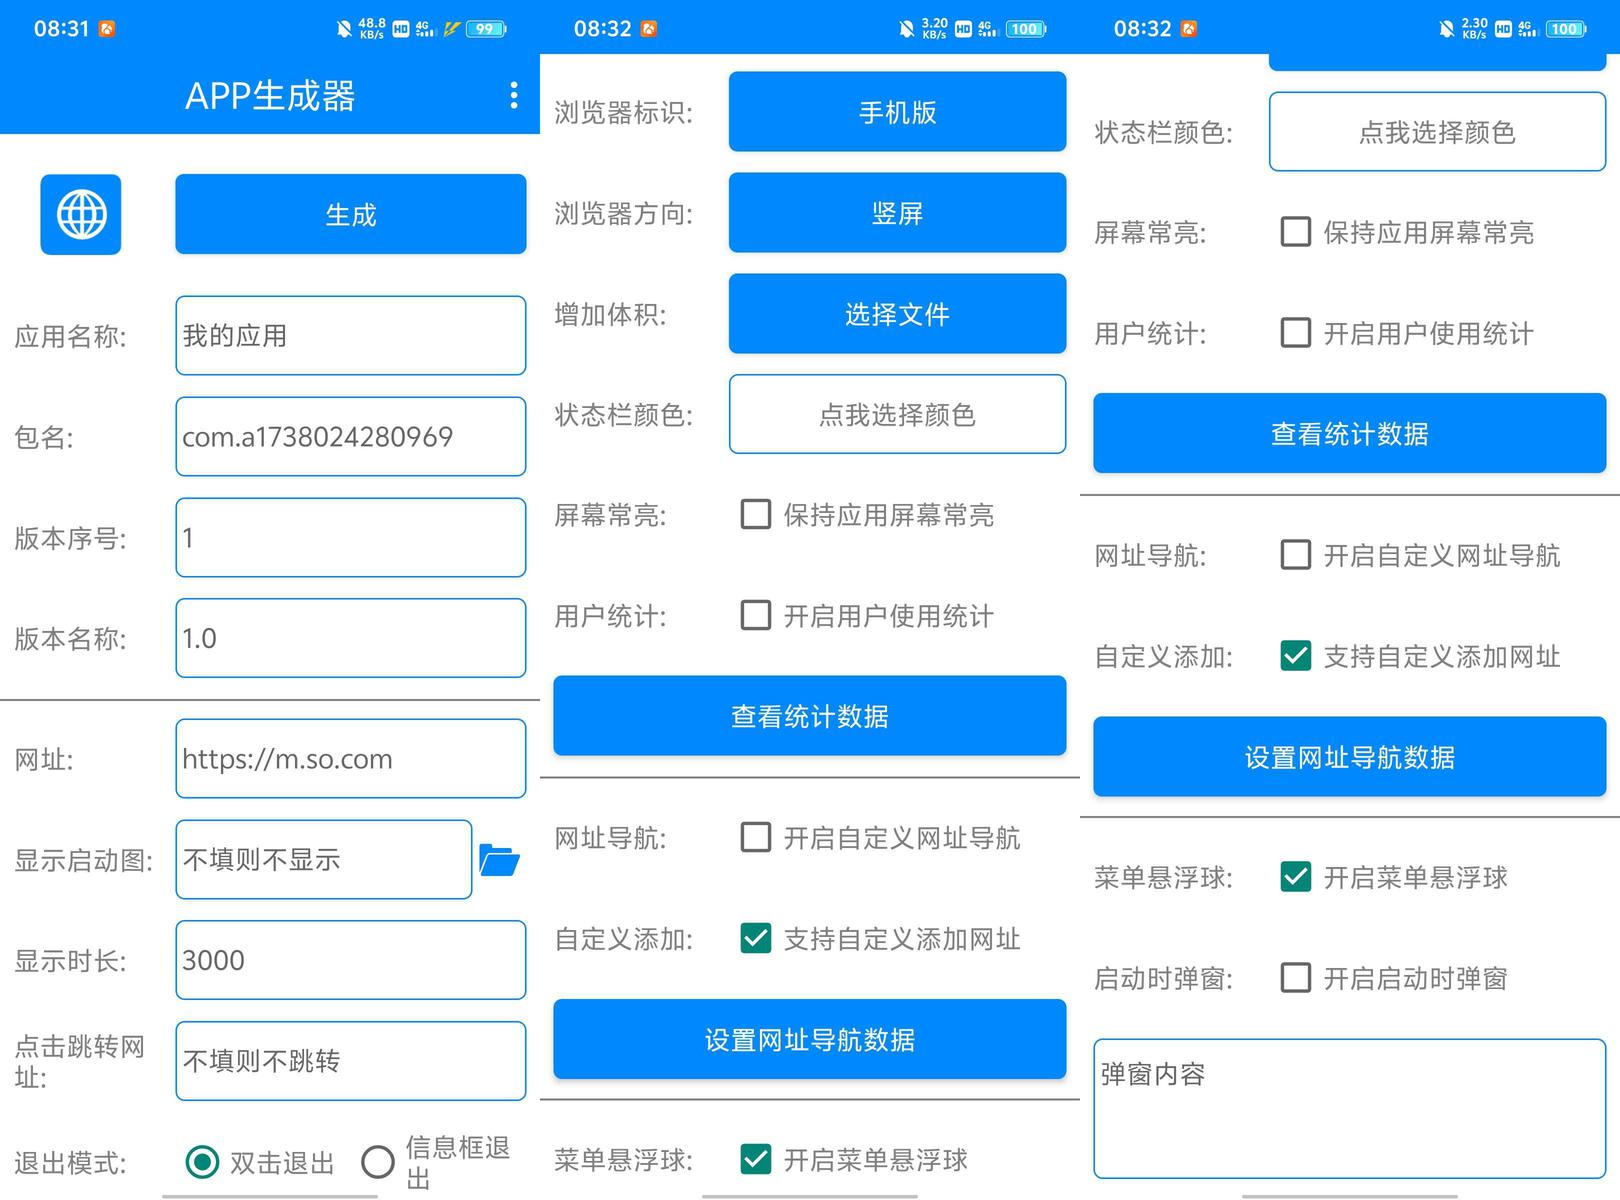Tap the HD icon in middle status bar
Screen dimensions: 1620x1200
963,29
